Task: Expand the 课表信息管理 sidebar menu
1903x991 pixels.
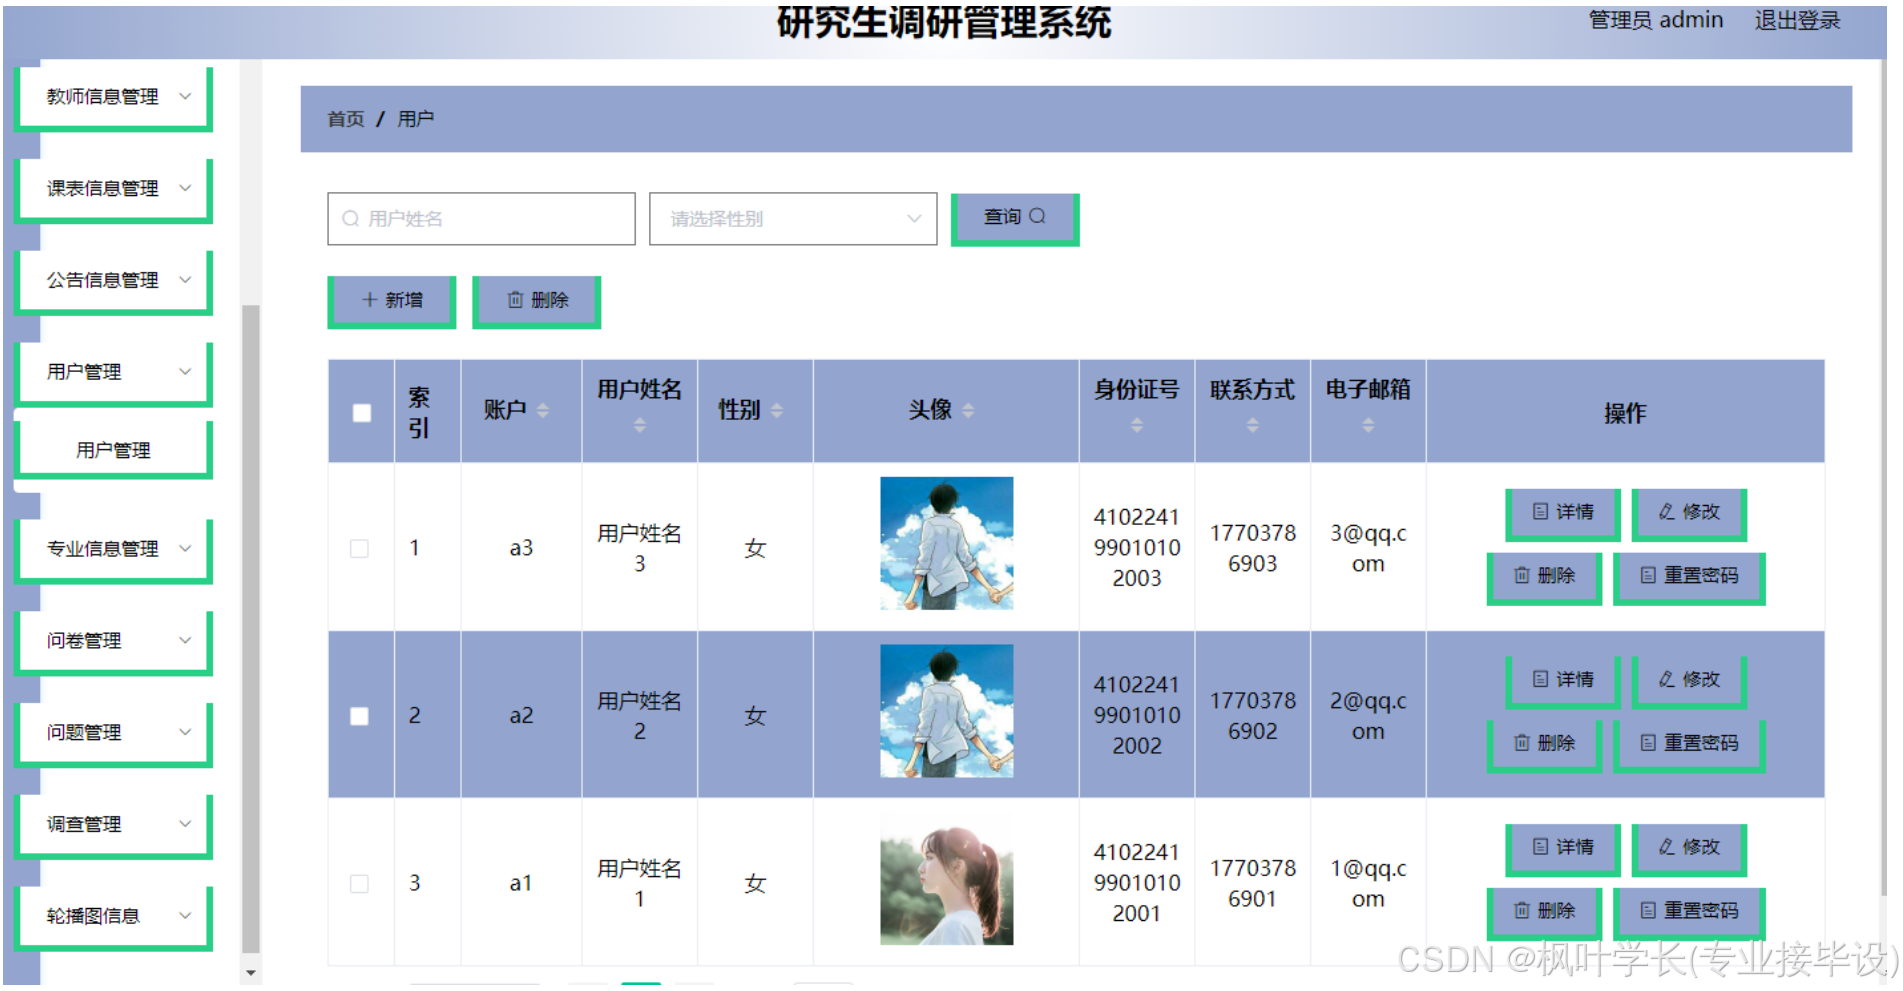Action: (115, 189)
